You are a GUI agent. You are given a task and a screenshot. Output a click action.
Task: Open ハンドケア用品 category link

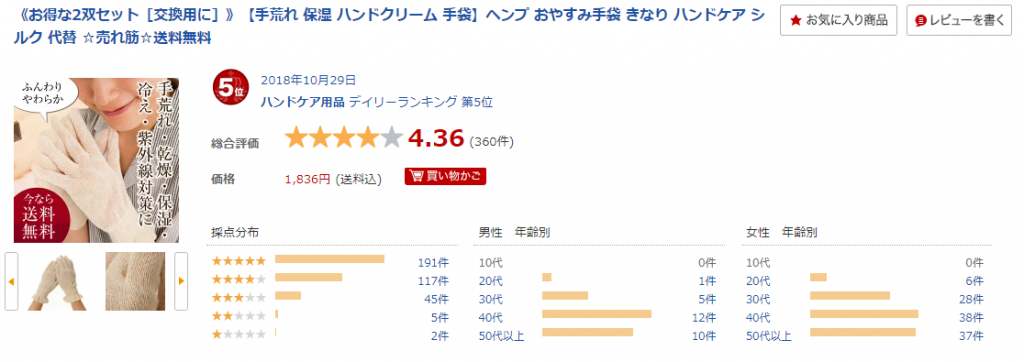click(302, 101)
